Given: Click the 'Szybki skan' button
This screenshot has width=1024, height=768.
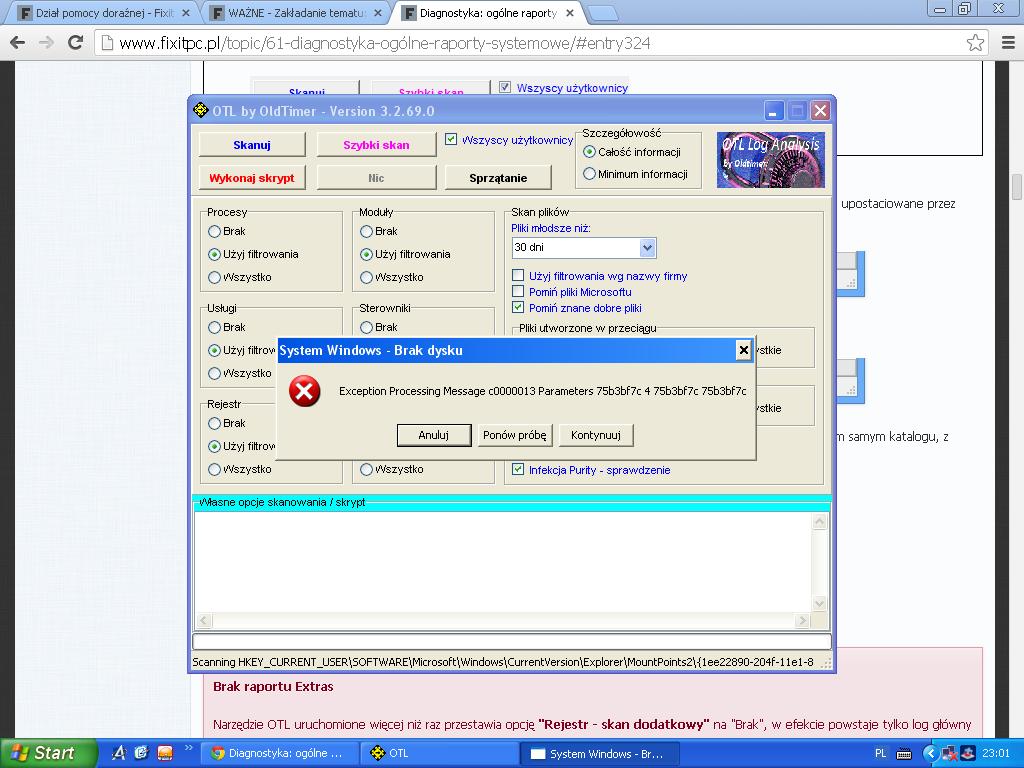Looking at the screenshot, I should coord(376,145).
